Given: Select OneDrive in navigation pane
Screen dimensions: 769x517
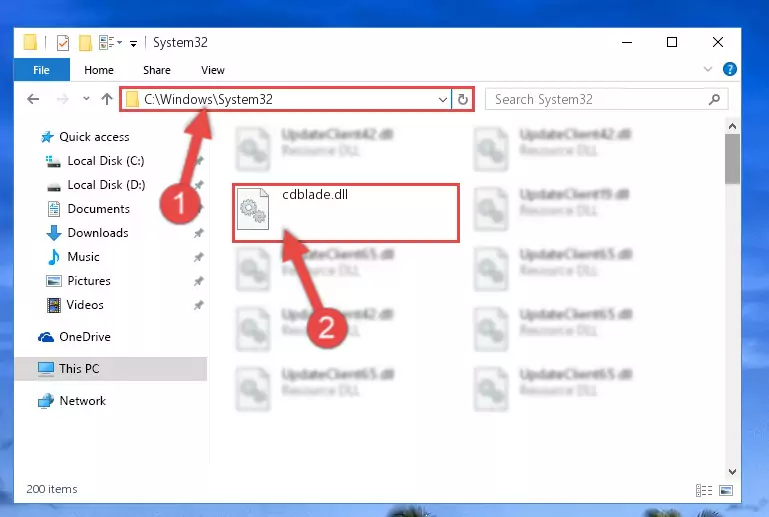Looking at the screenshot, I should (x=85, y=337).
